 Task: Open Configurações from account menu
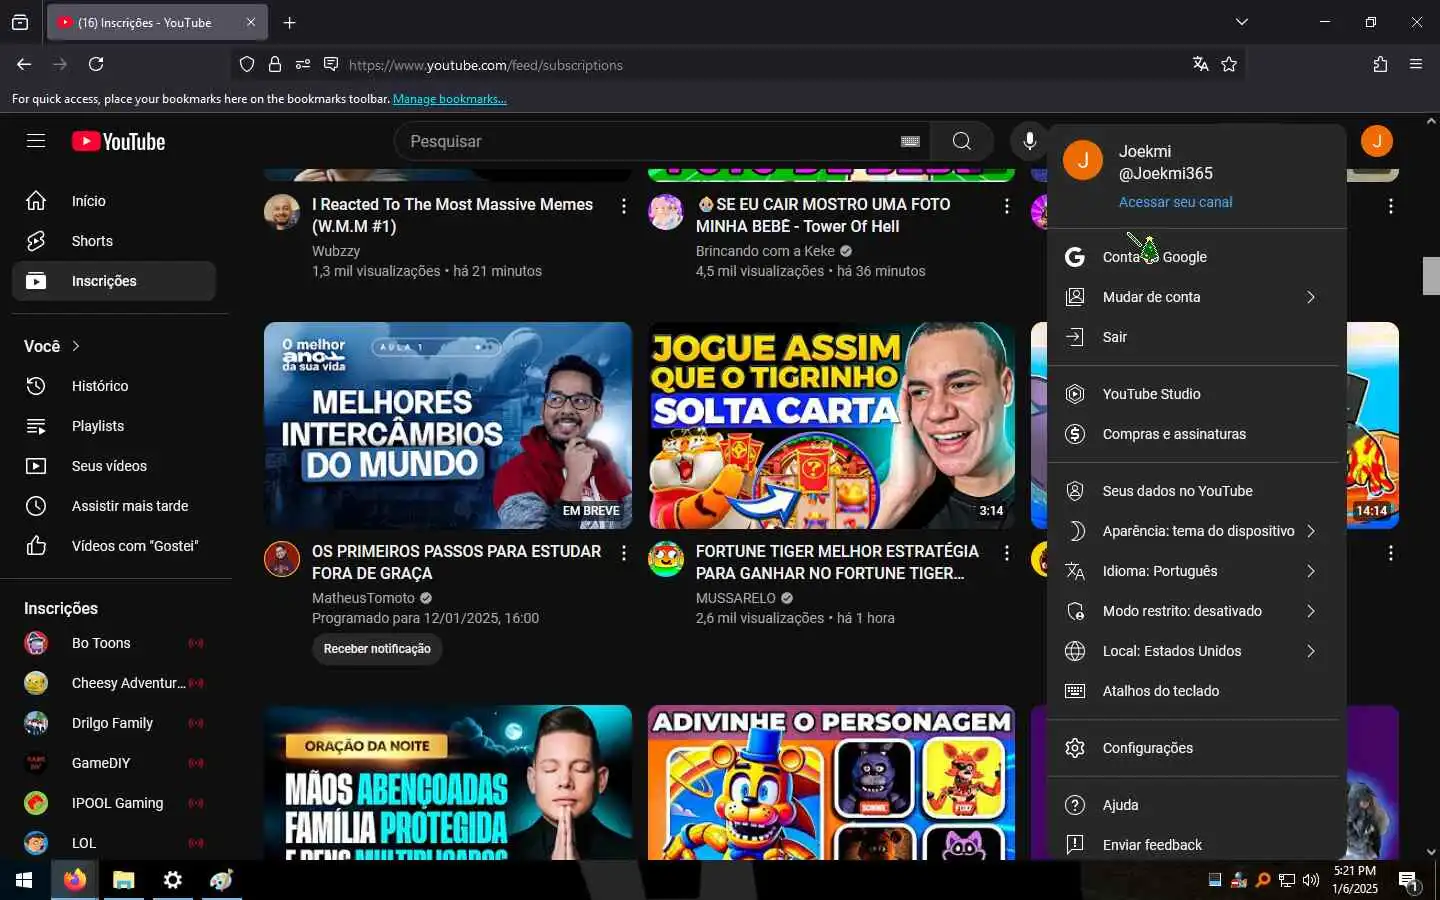pos(1192,748)
